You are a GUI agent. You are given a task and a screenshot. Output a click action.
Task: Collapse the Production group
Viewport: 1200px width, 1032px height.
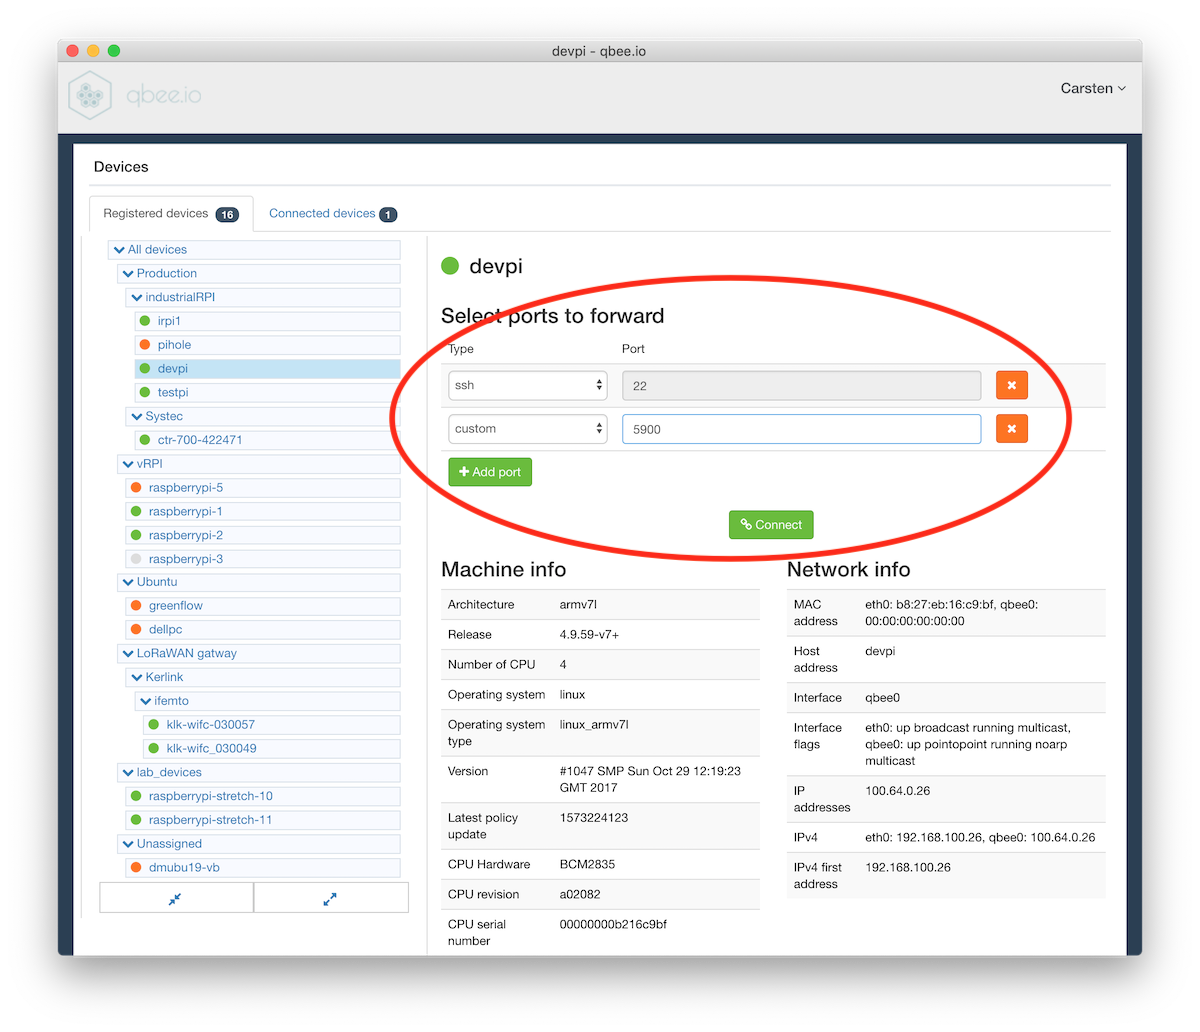128,273
